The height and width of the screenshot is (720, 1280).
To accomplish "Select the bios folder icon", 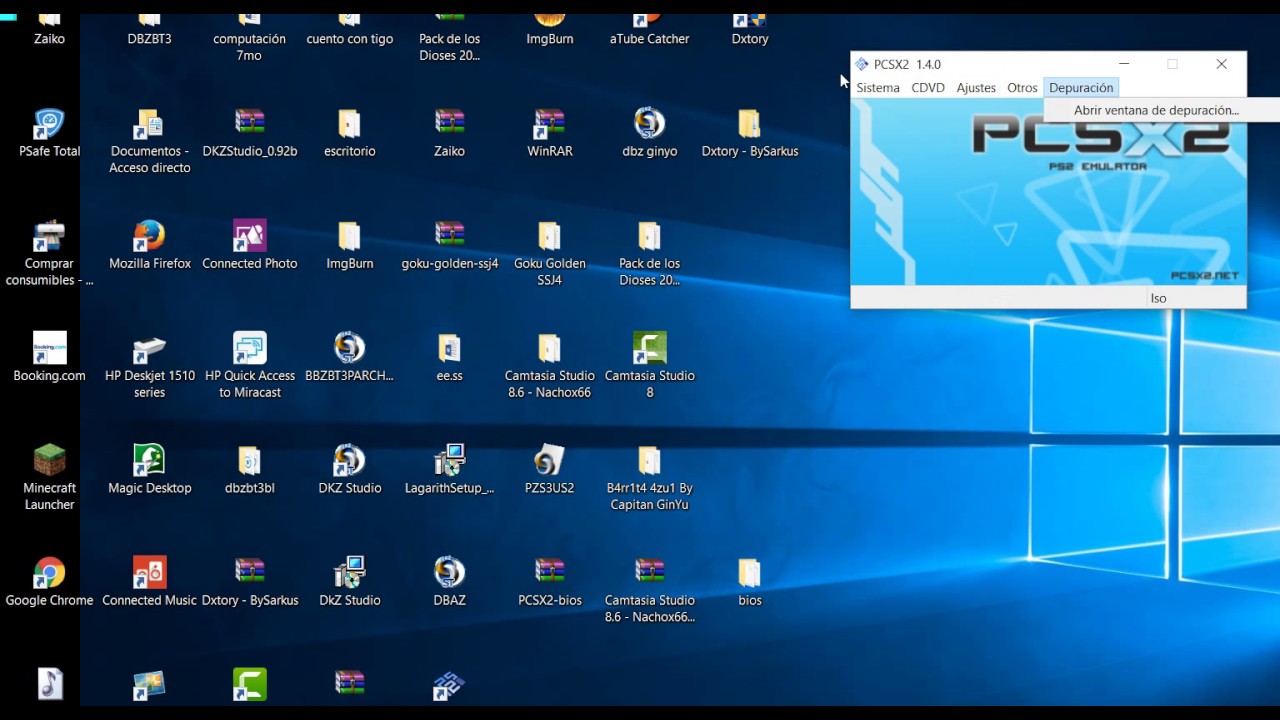I will (750, 582).
